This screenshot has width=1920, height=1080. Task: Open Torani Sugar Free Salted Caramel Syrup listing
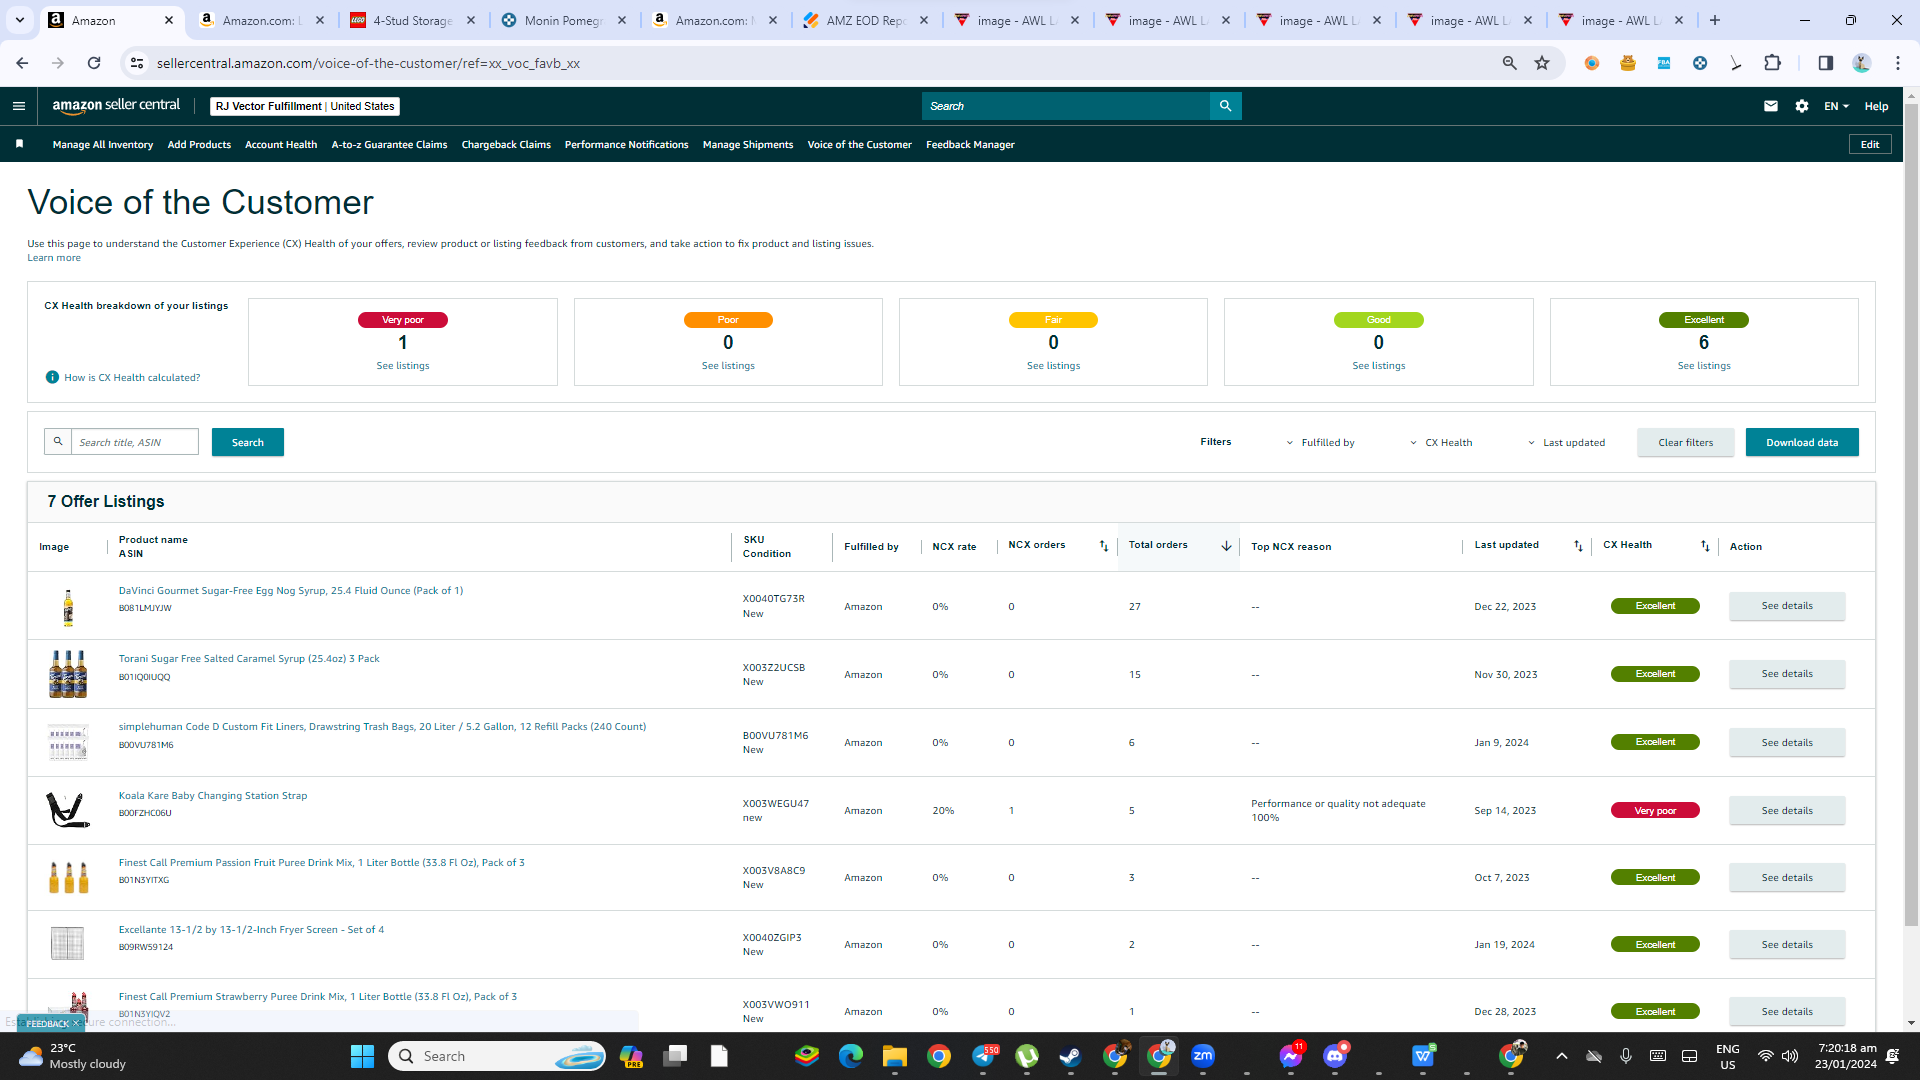coord(249,659)
